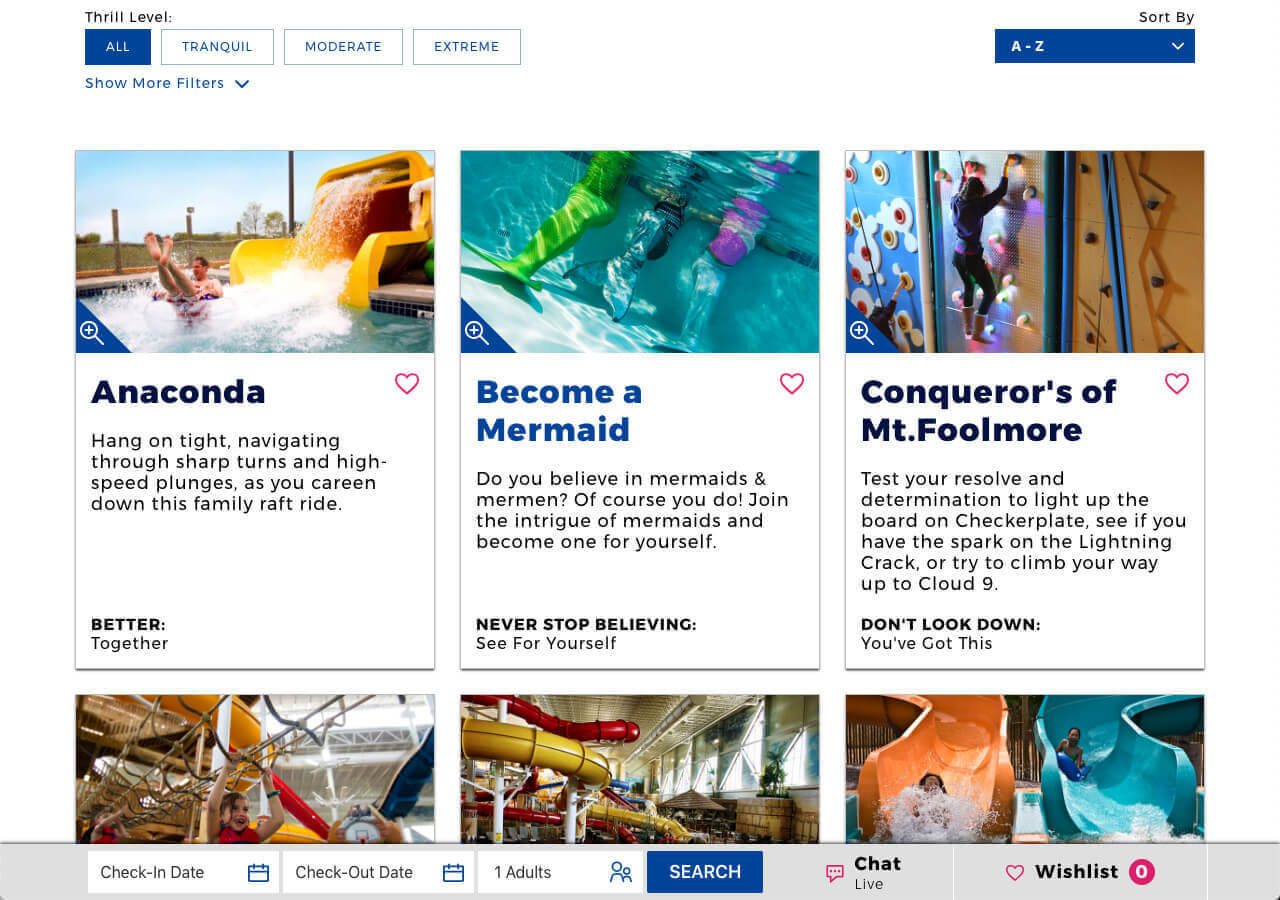Expand Show More Filters

[167, 83]
